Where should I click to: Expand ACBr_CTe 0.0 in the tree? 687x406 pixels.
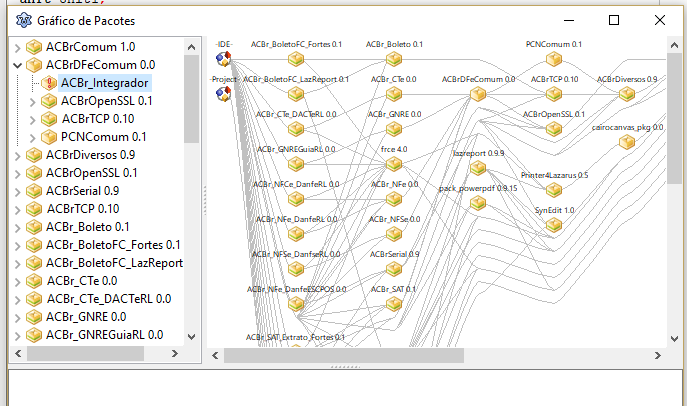point(18,281)
